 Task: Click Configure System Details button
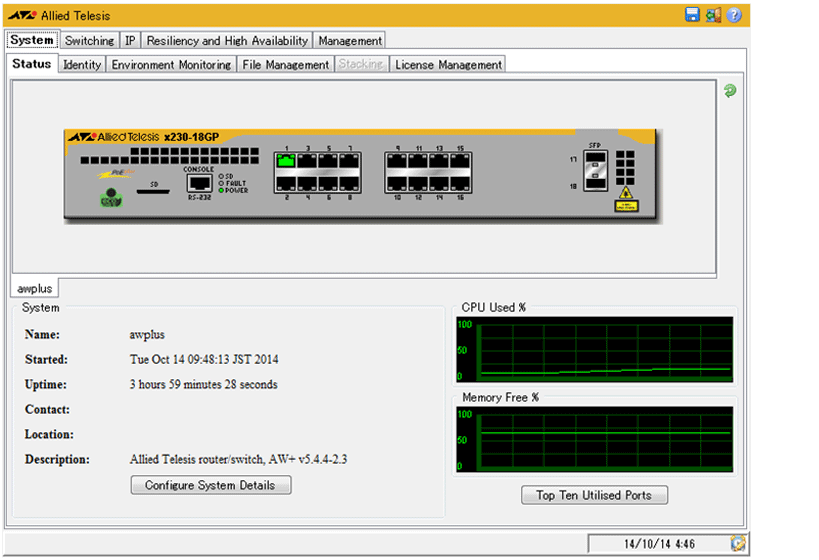[210, 485]
